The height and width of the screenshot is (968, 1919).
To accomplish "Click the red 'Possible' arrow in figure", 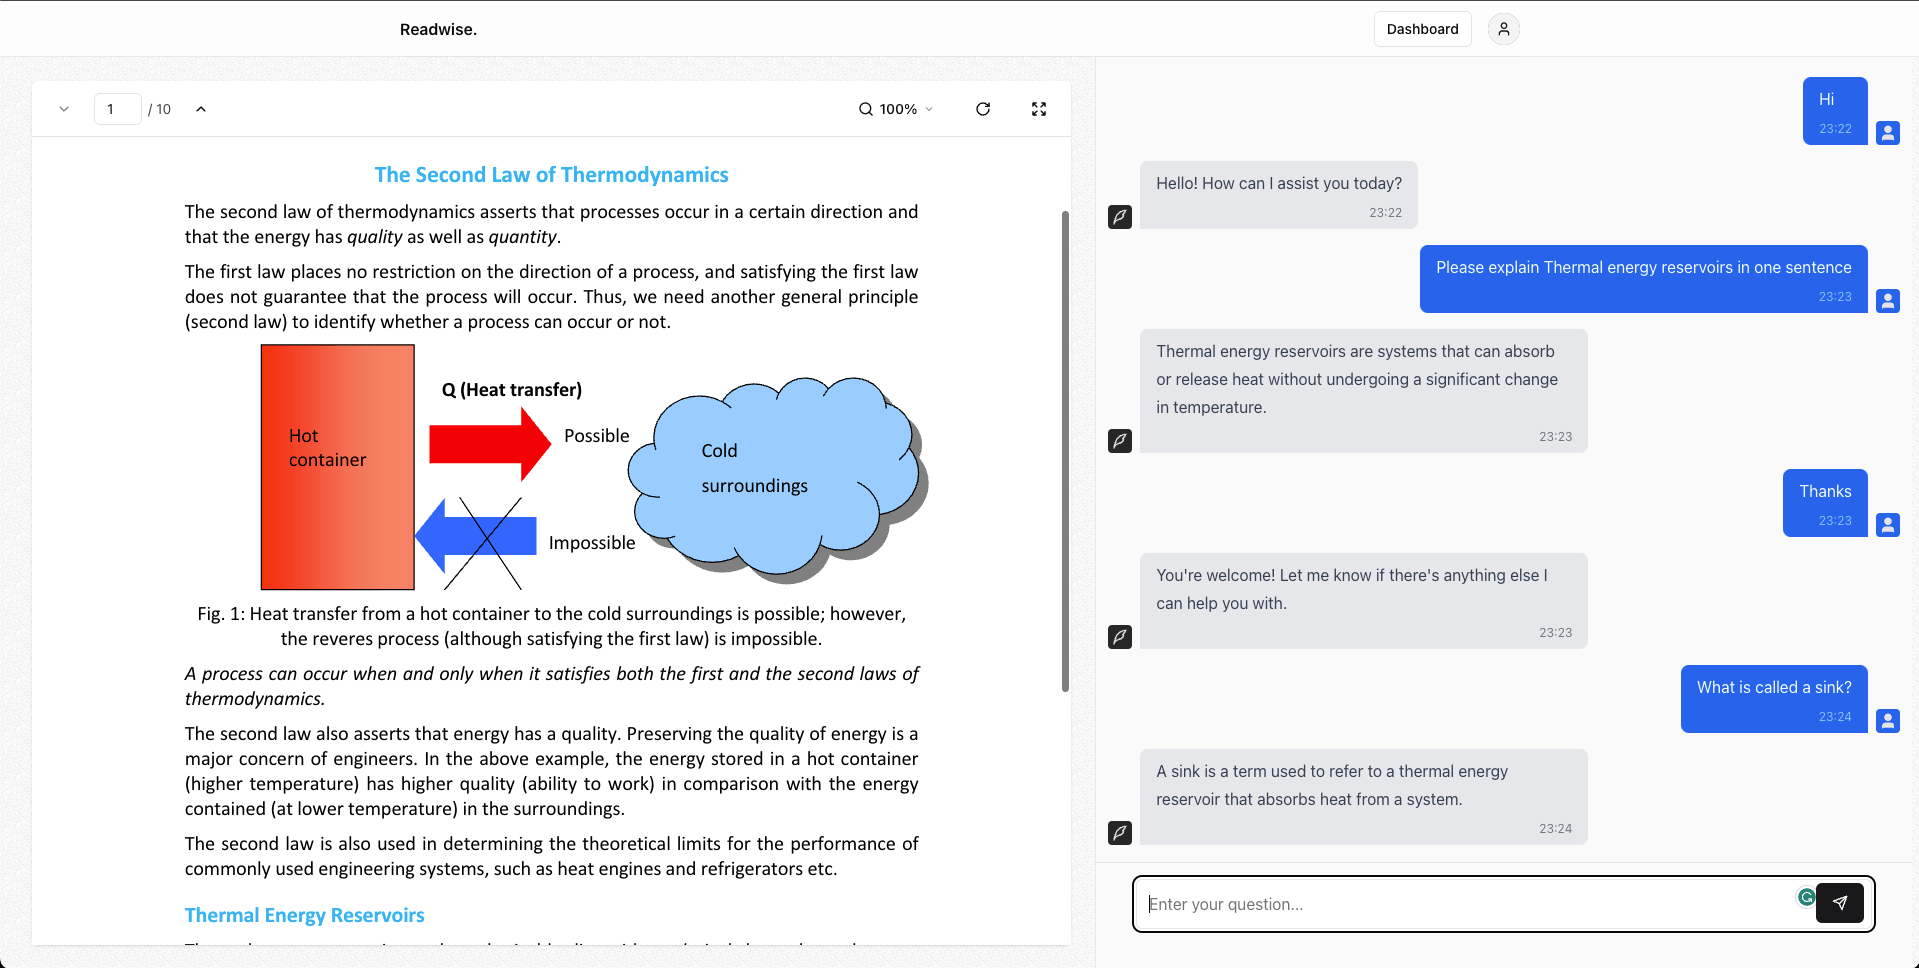I will click(490, 443).
